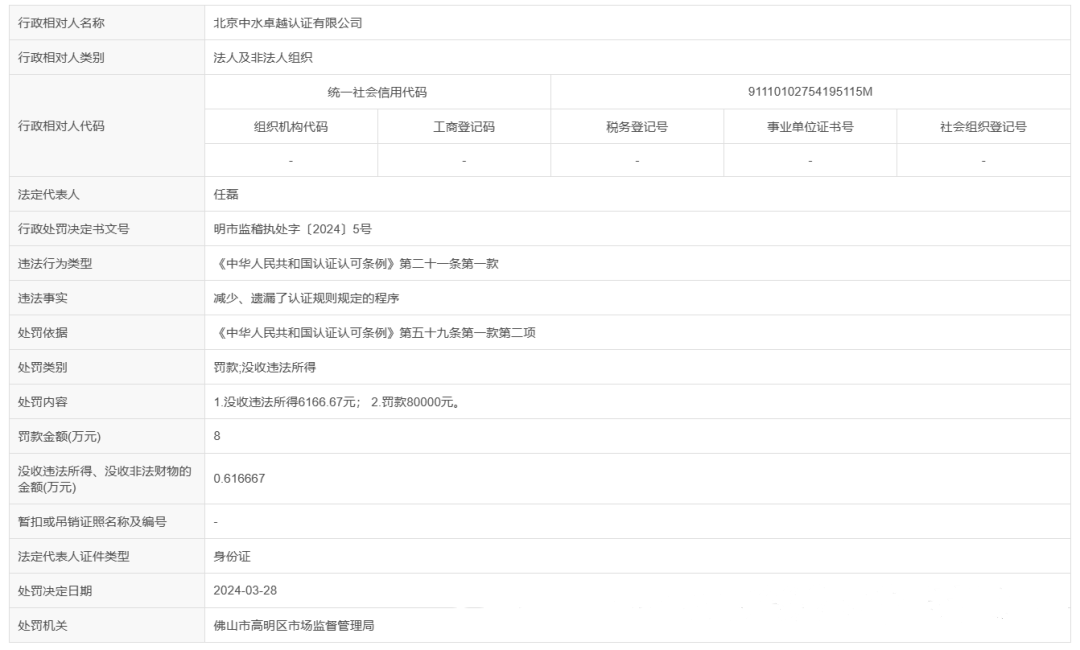The image size is (1080, 650).
Task: Select credit code 91110102754195115M
Action: click(x=810, y=92)
